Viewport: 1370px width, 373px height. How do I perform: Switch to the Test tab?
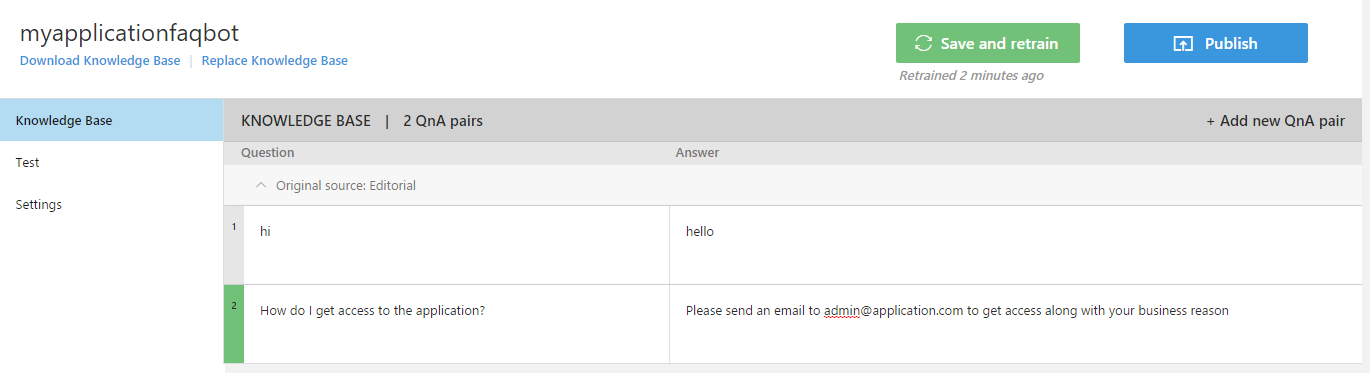coord(112,162)
